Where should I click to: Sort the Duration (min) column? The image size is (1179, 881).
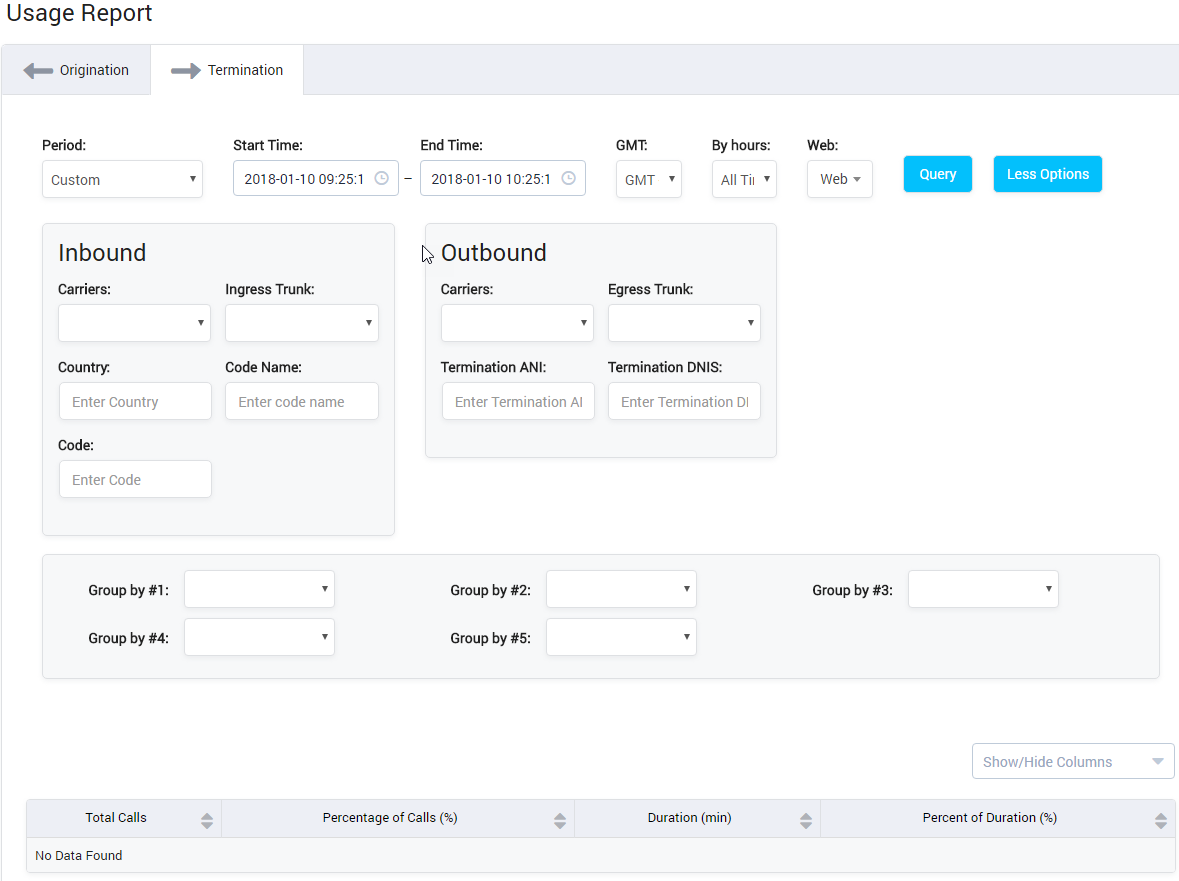tap(806, 818)
